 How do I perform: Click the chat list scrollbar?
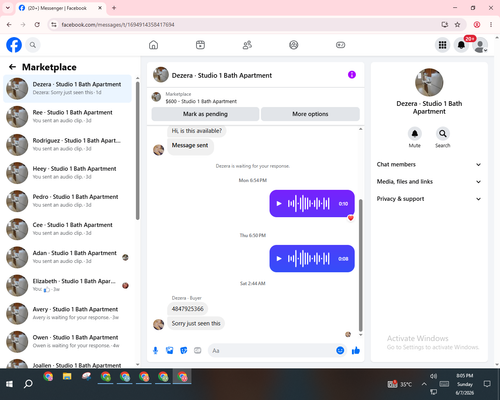point(137,150)
